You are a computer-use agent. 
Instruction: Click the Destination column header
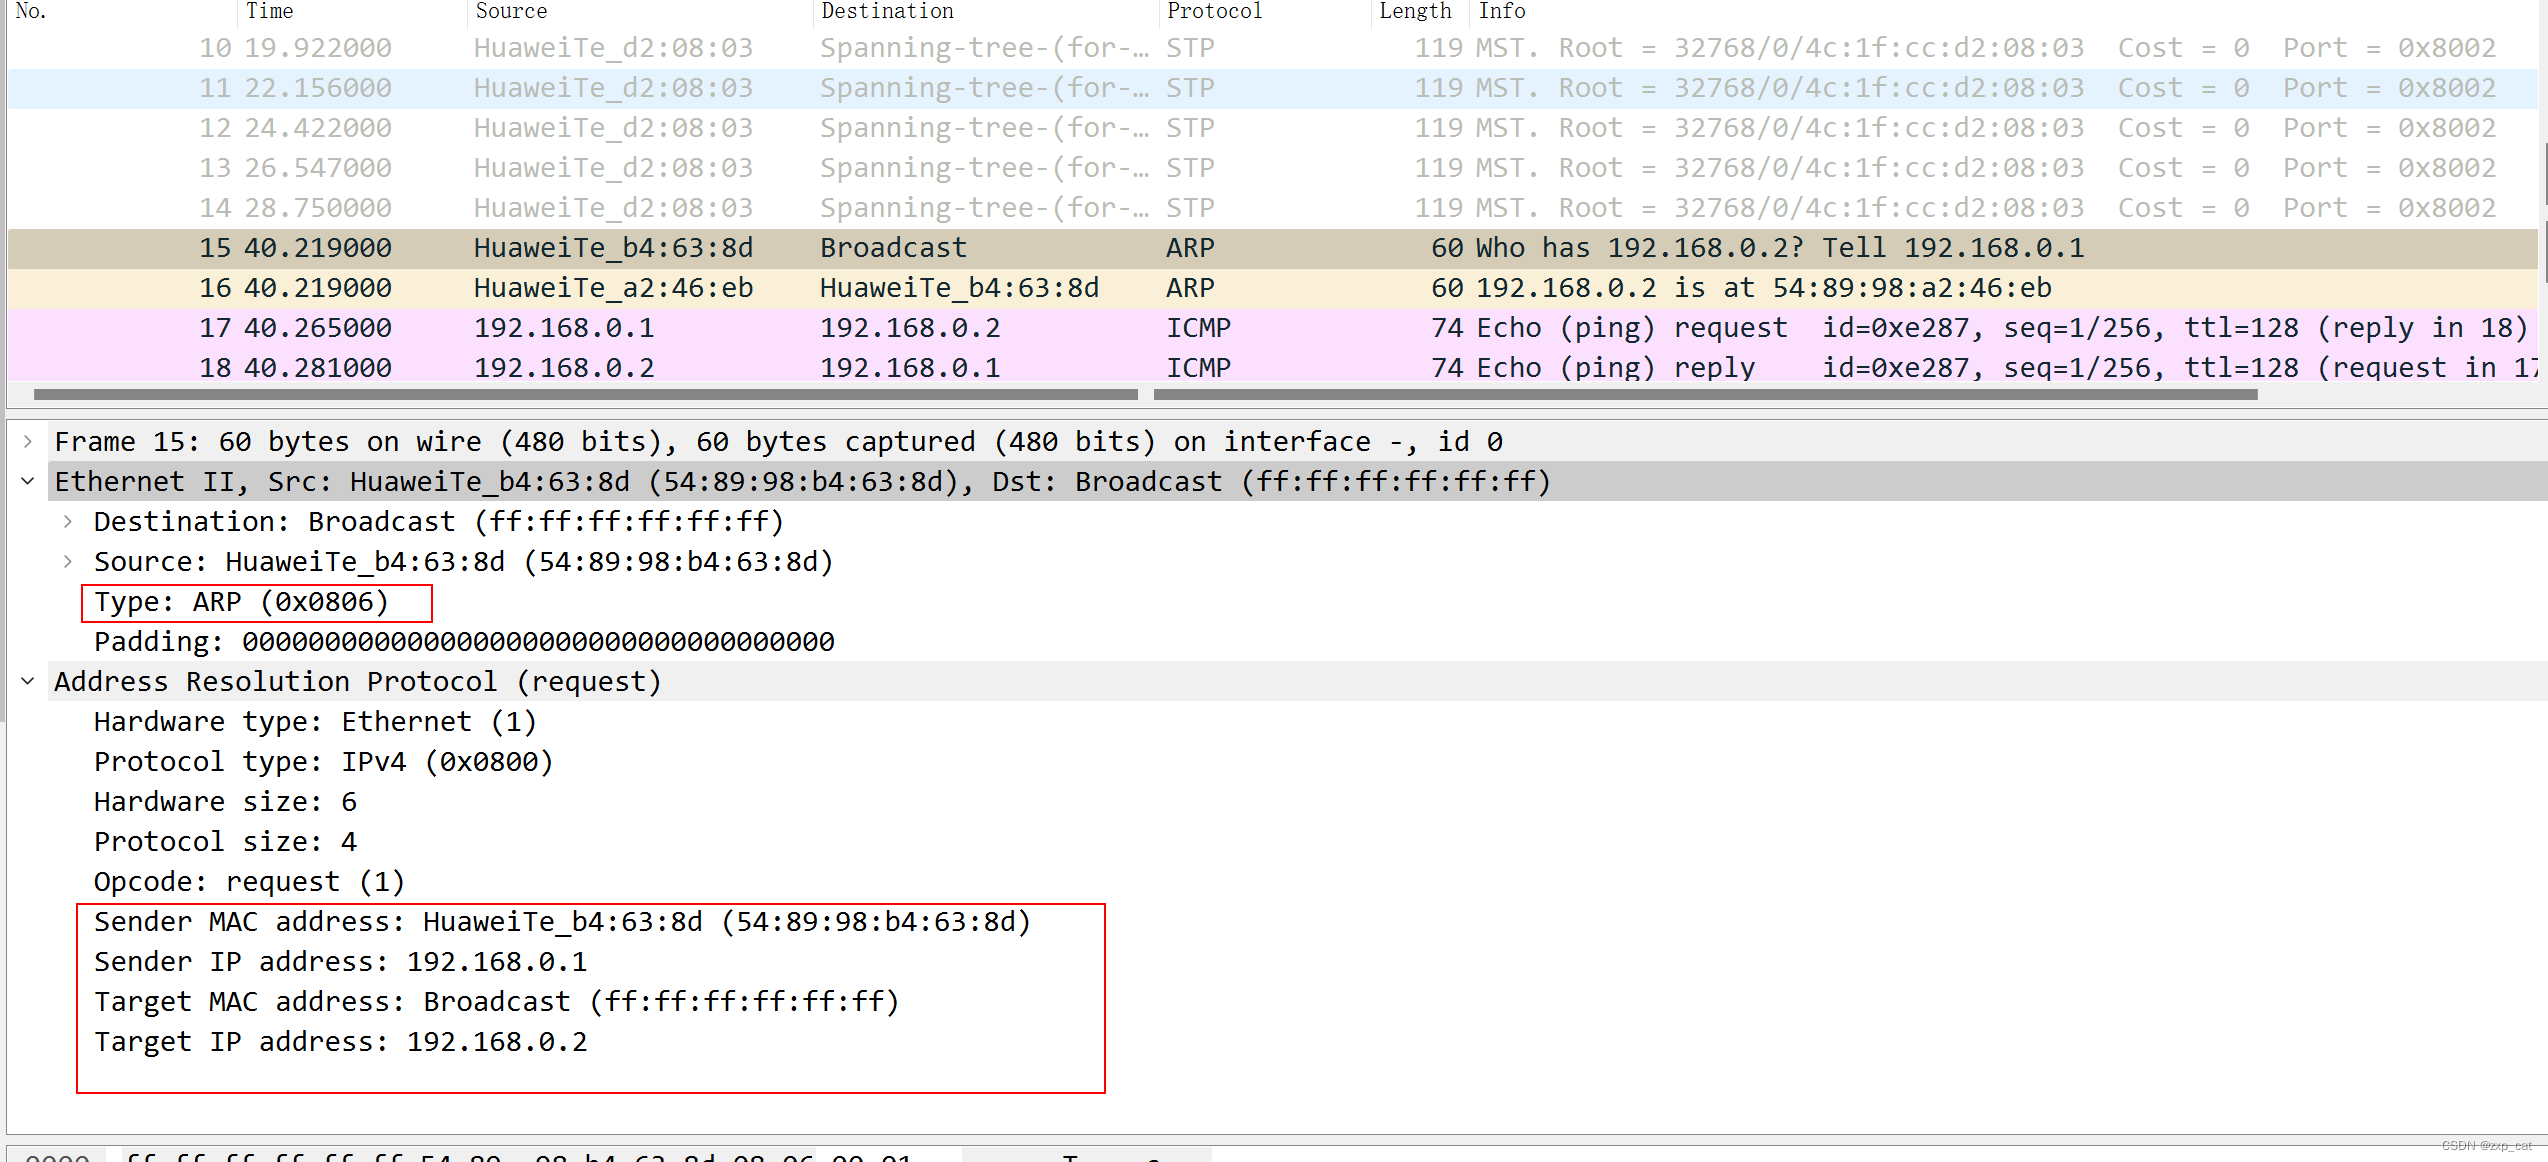pos(887,11)
